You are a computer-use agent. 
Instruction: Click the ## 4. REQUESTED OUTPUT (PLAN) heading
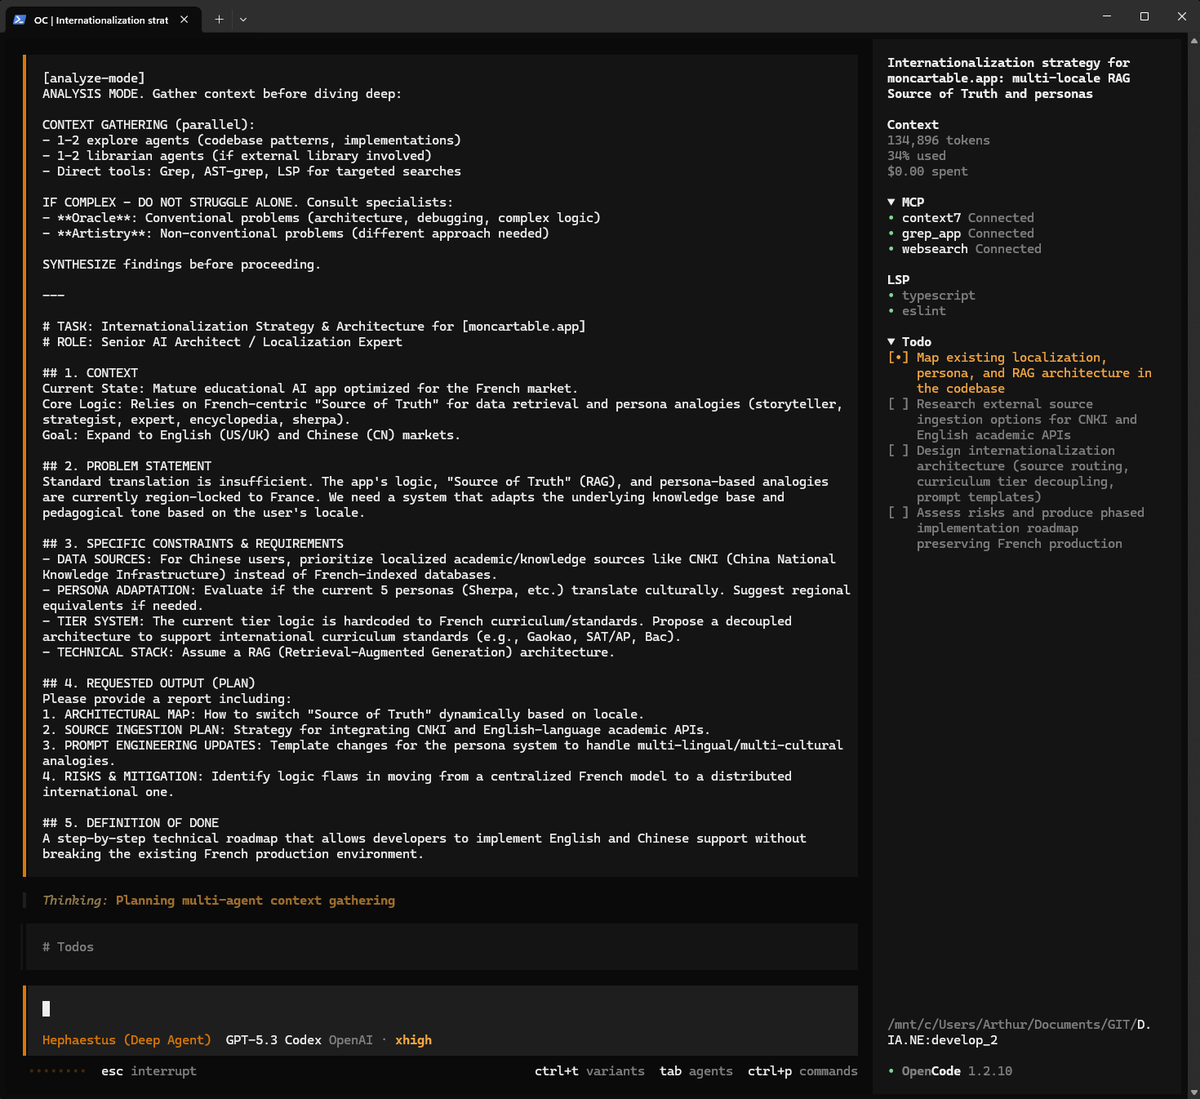[x=148, y=683]
